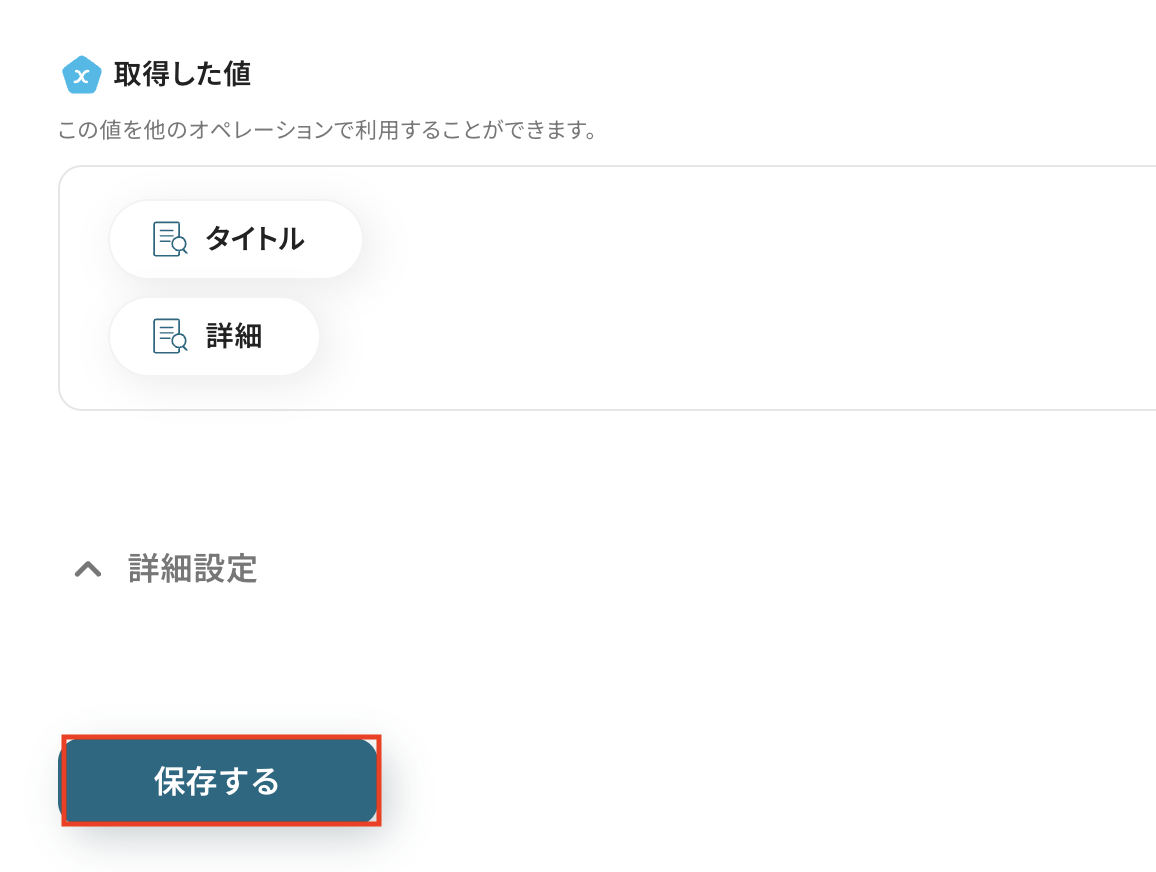This screenshot has height=872, width=1156.
Task: Click the magnifier glyph on 詳細 icon
Action: pos(179,343)
